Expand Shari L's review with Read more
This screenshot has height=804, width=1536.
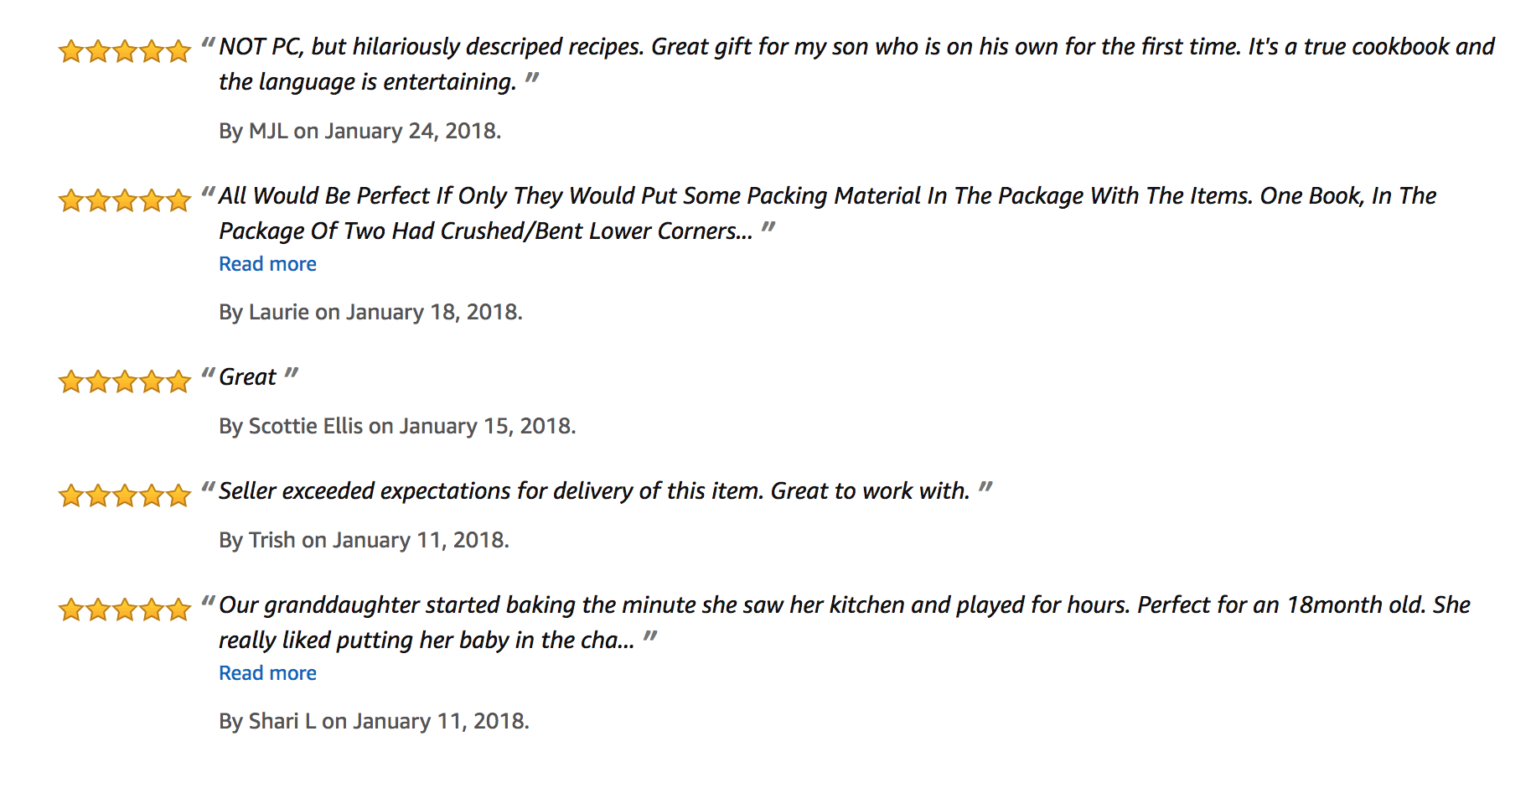pyautogui.click(x=266, y=672)
